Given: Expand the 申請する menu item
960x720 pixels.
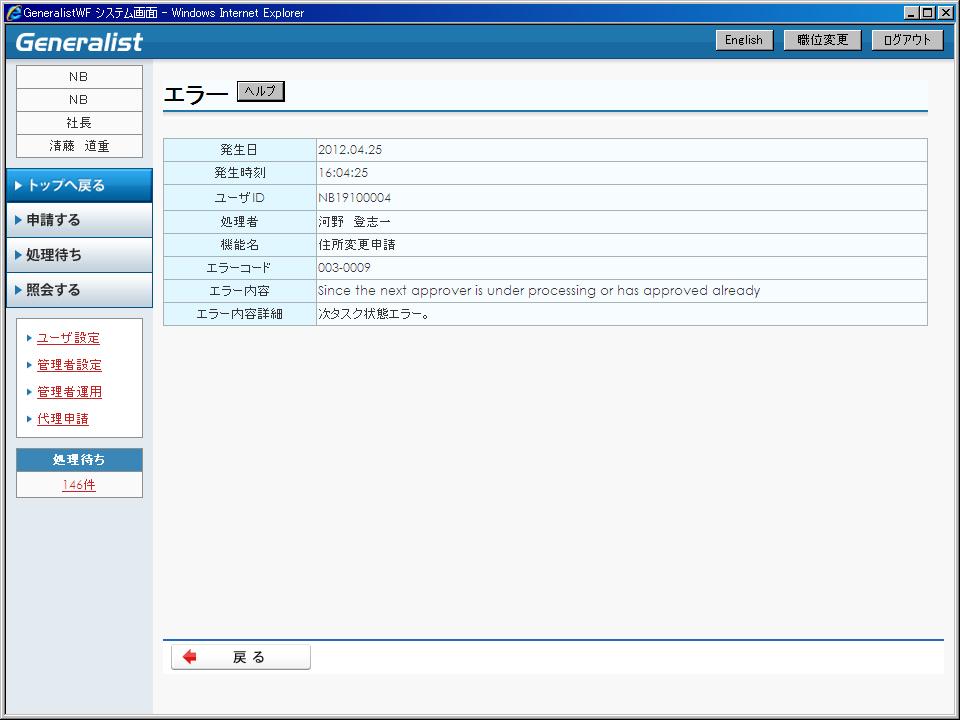Looking at the screenshot, I should pos(79,220).
